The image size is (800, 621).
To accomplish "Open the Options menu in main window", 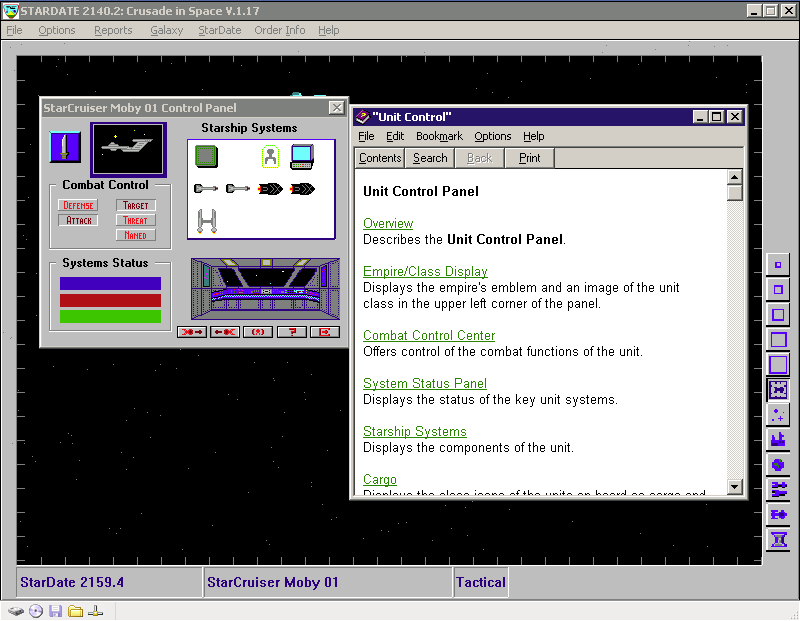I will point(57,30).
